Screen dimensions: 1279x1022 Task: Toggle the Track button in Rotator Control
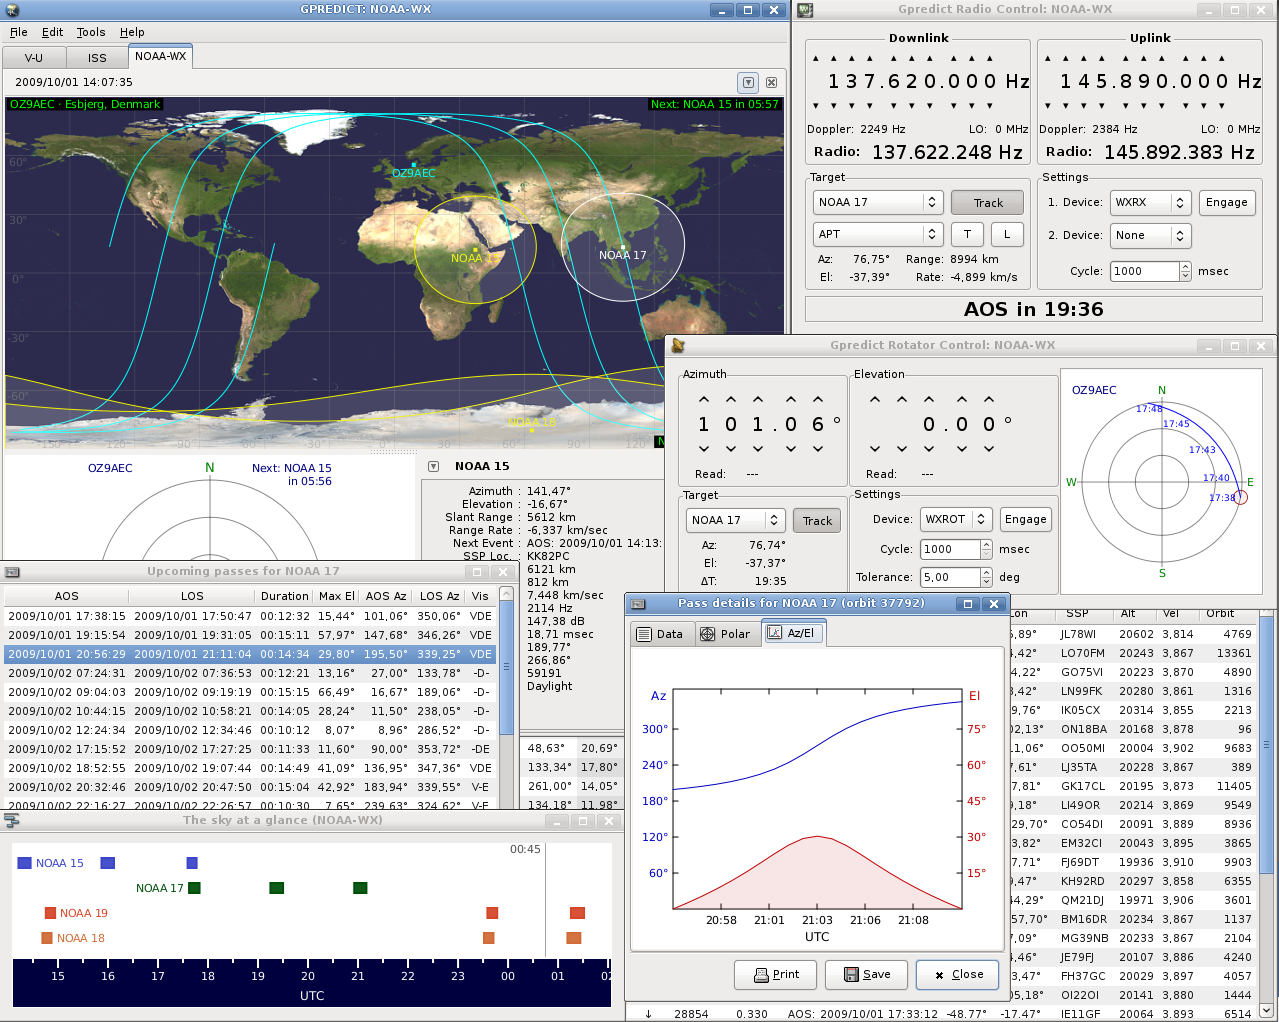pos(817,520)
